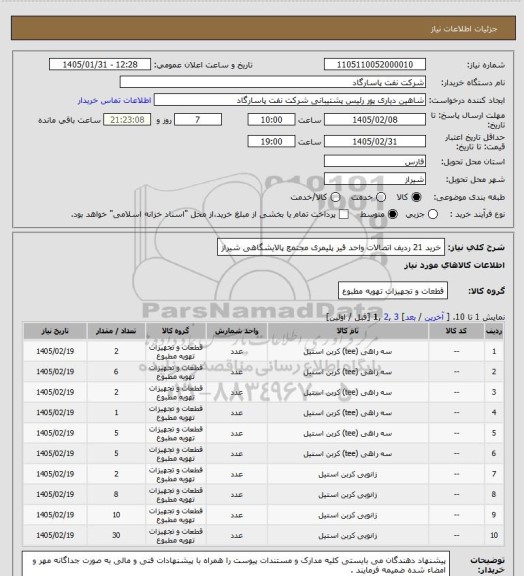Click item name in row 7 زانویی کربن استیل

[348, 474]
